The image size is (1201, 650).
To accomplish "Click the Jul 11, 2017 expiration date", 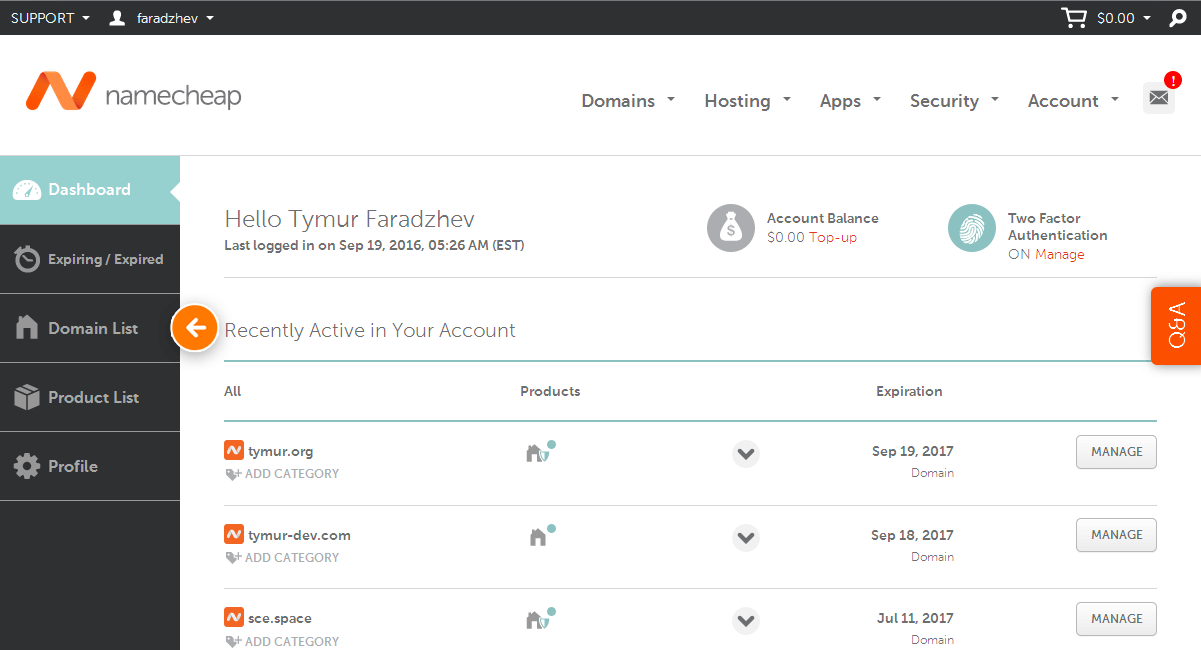I will (x=916, y=618).
